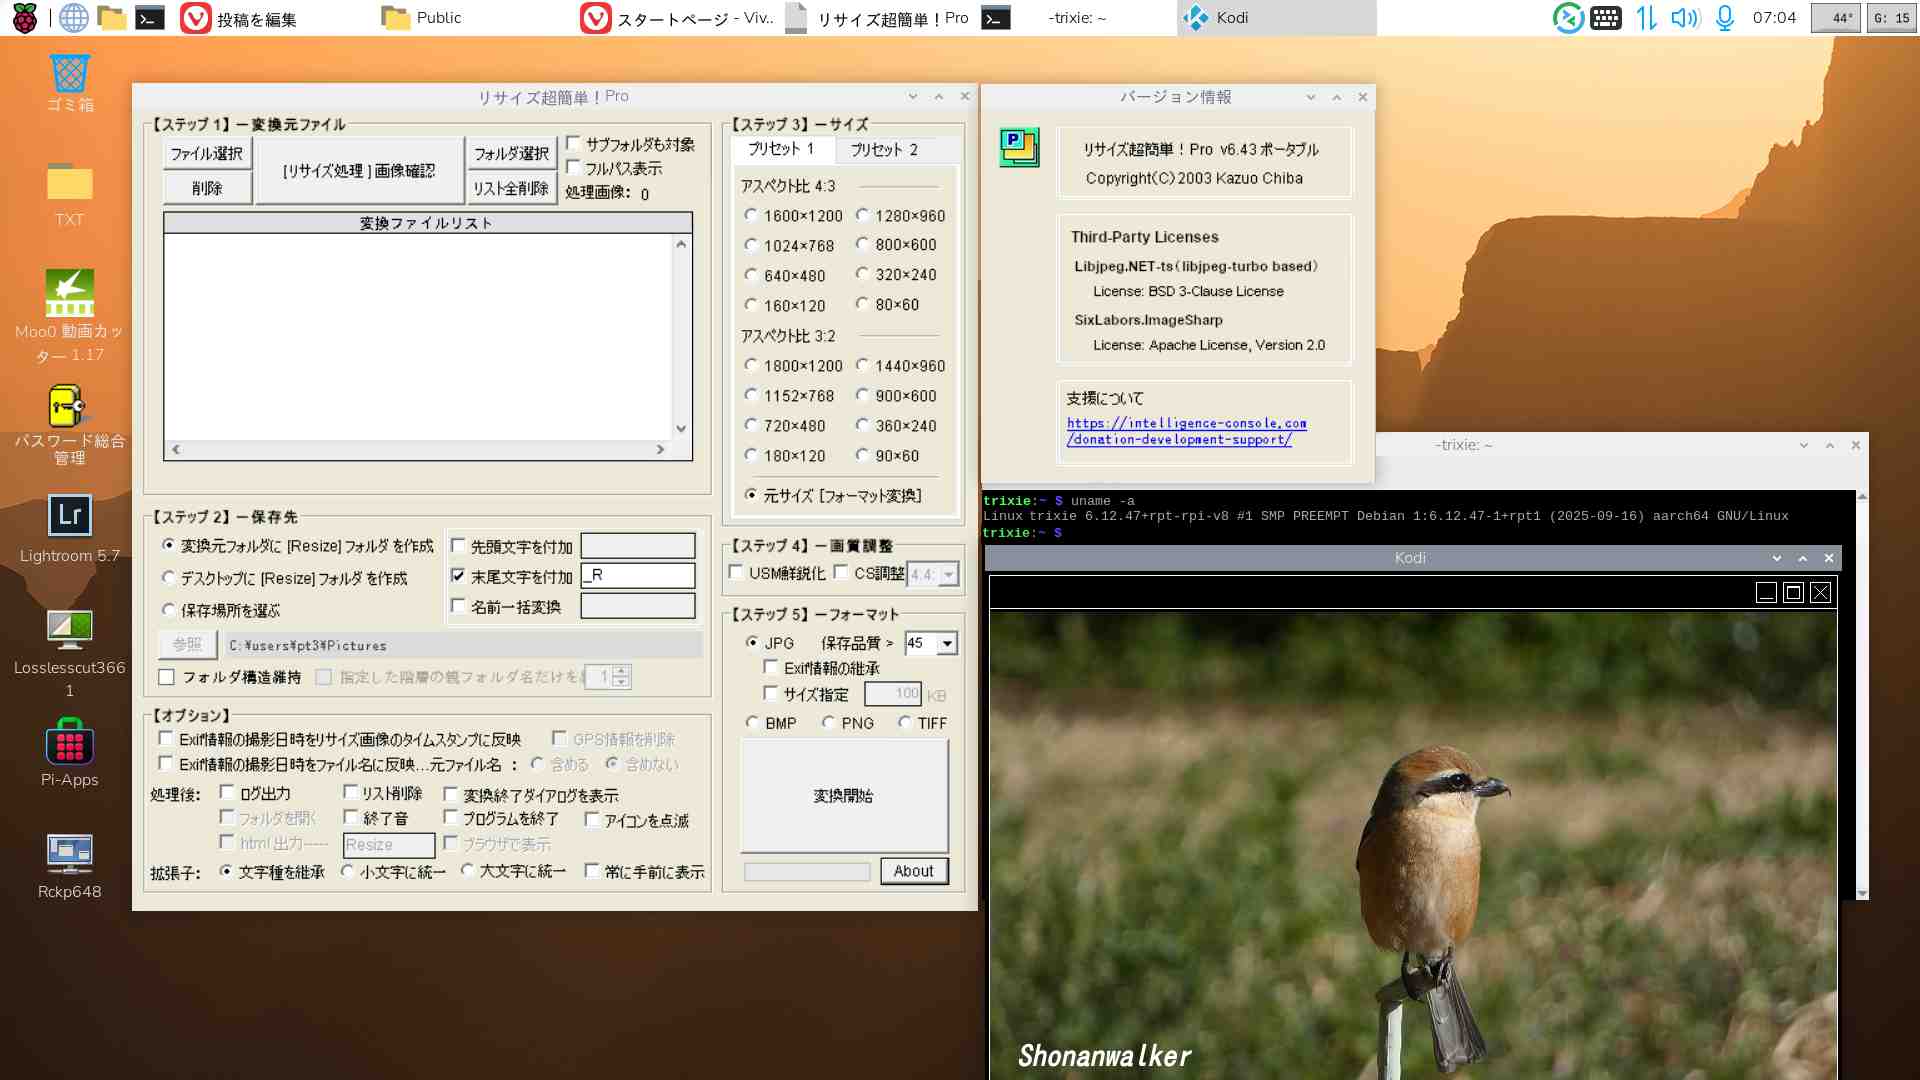Open the trash (ゴミ箱) desktop icon
Image resolution: width=1920 pixels, height=1080 pixels.
point(69,74)
